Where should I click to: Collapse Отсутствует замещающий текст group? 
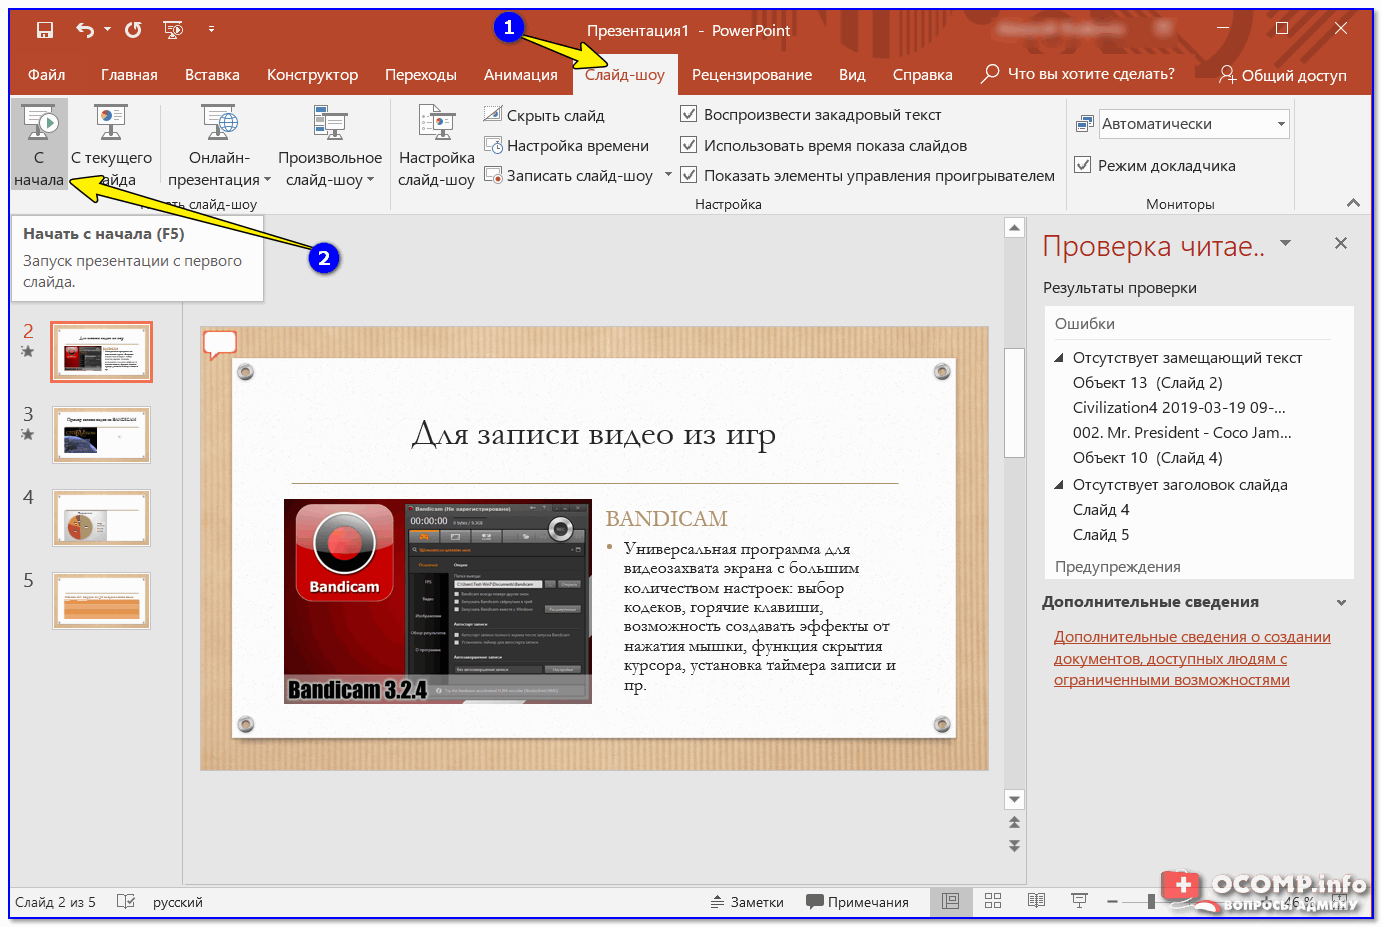(x=1060, y=357)
